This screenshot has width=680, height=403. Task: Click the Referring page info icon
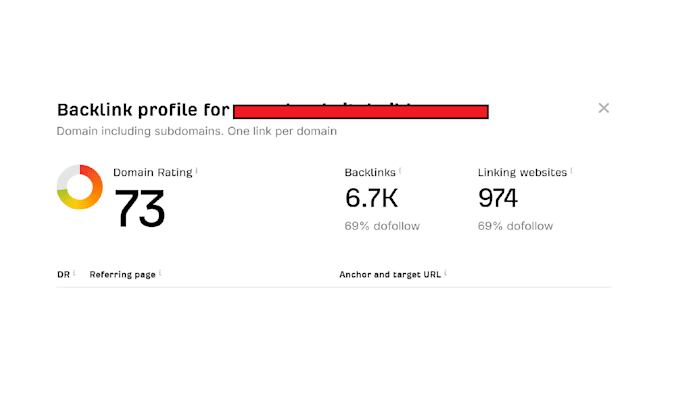pyautogui.click(x=160, y=272)
